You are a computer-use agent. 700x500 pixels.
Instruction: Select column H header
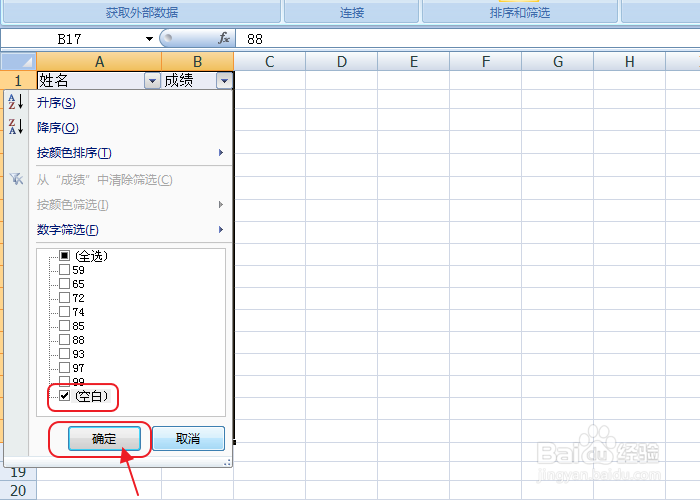coord(629,62)
